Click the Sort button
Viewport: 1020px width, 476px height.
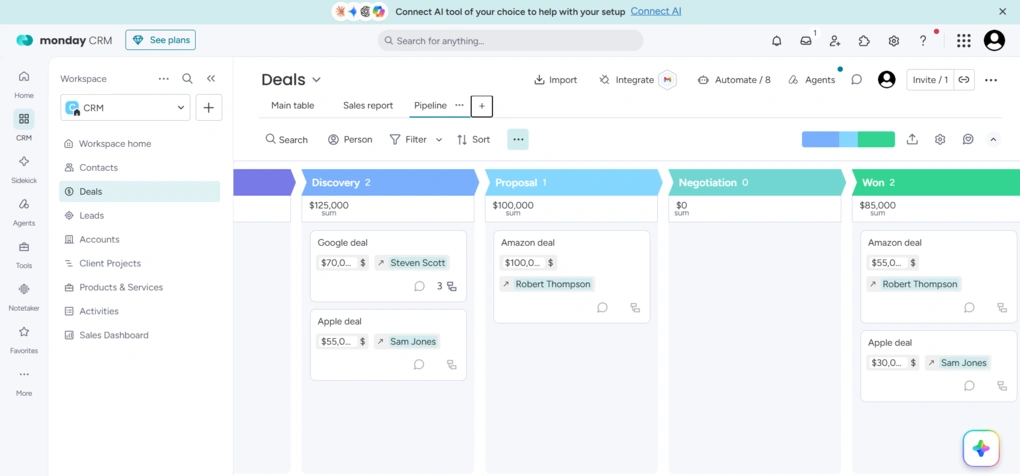(474, 139)
